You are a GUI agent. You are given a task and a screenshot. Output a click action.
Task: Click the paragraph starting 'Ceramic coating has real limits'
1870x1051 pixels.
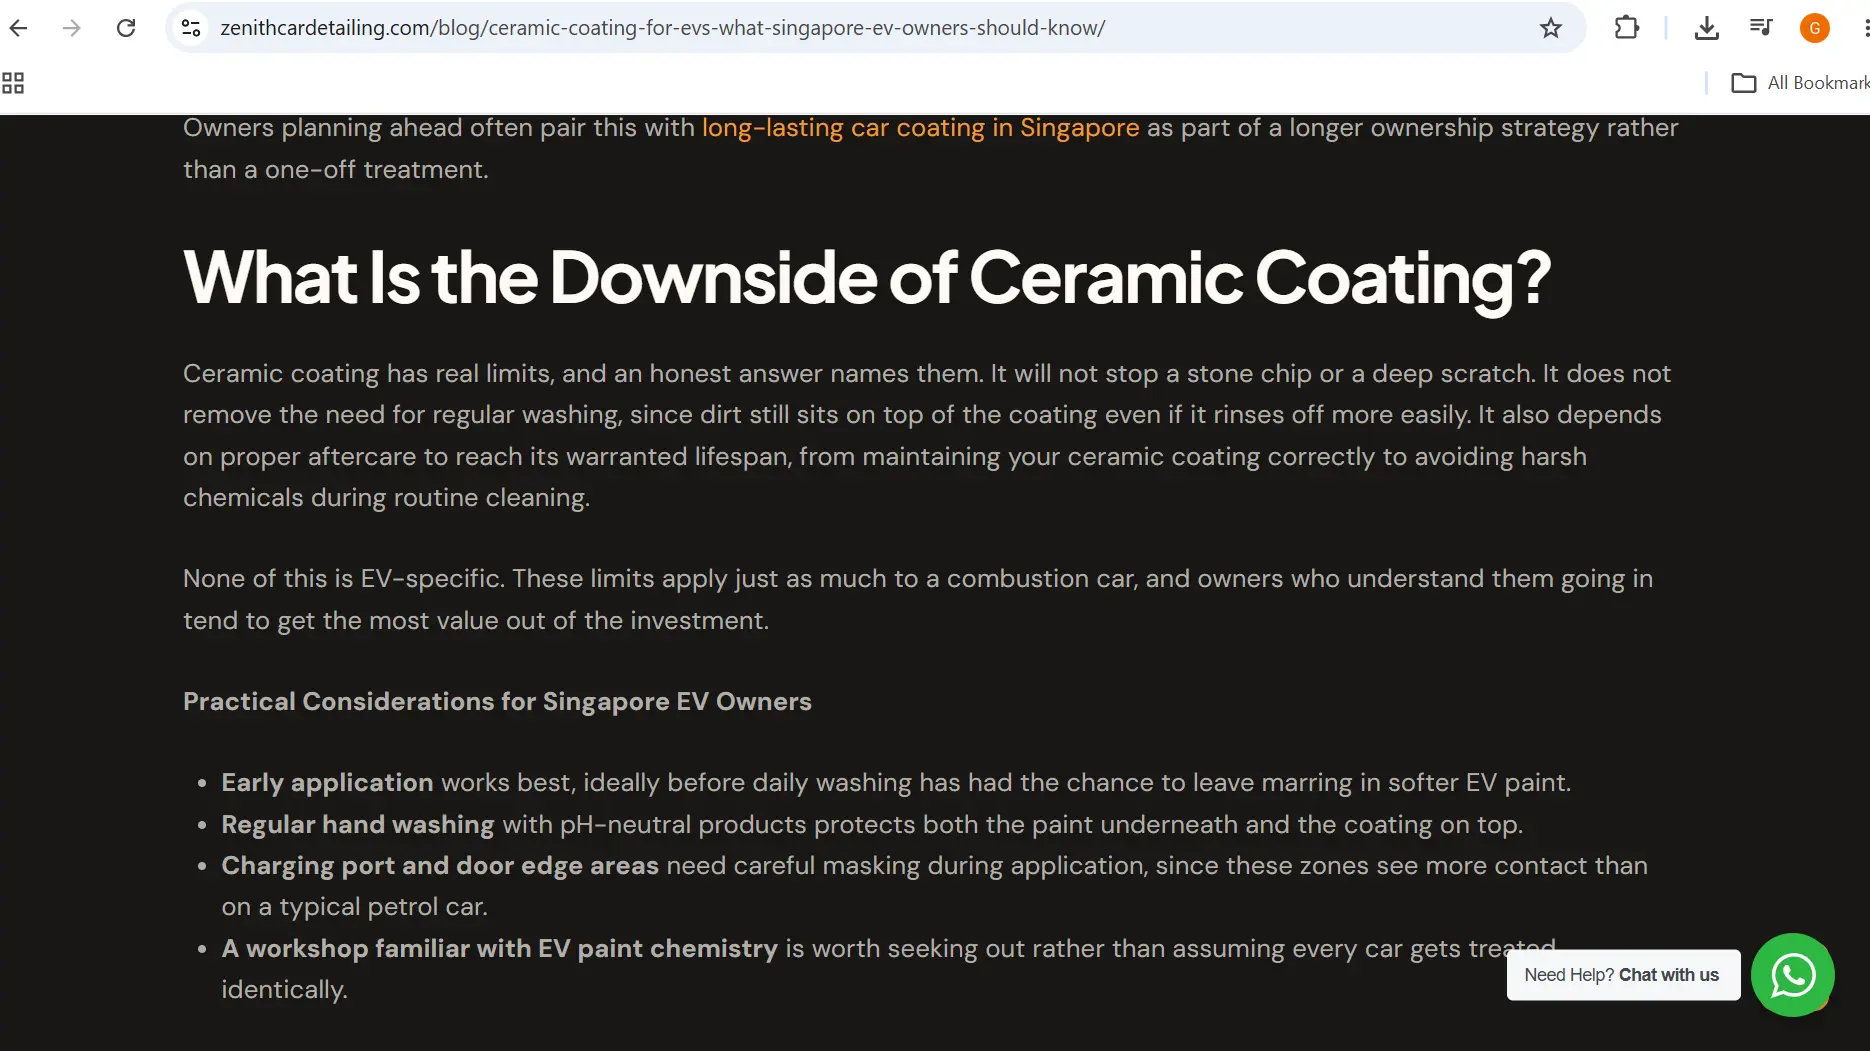tap(927, 435)
